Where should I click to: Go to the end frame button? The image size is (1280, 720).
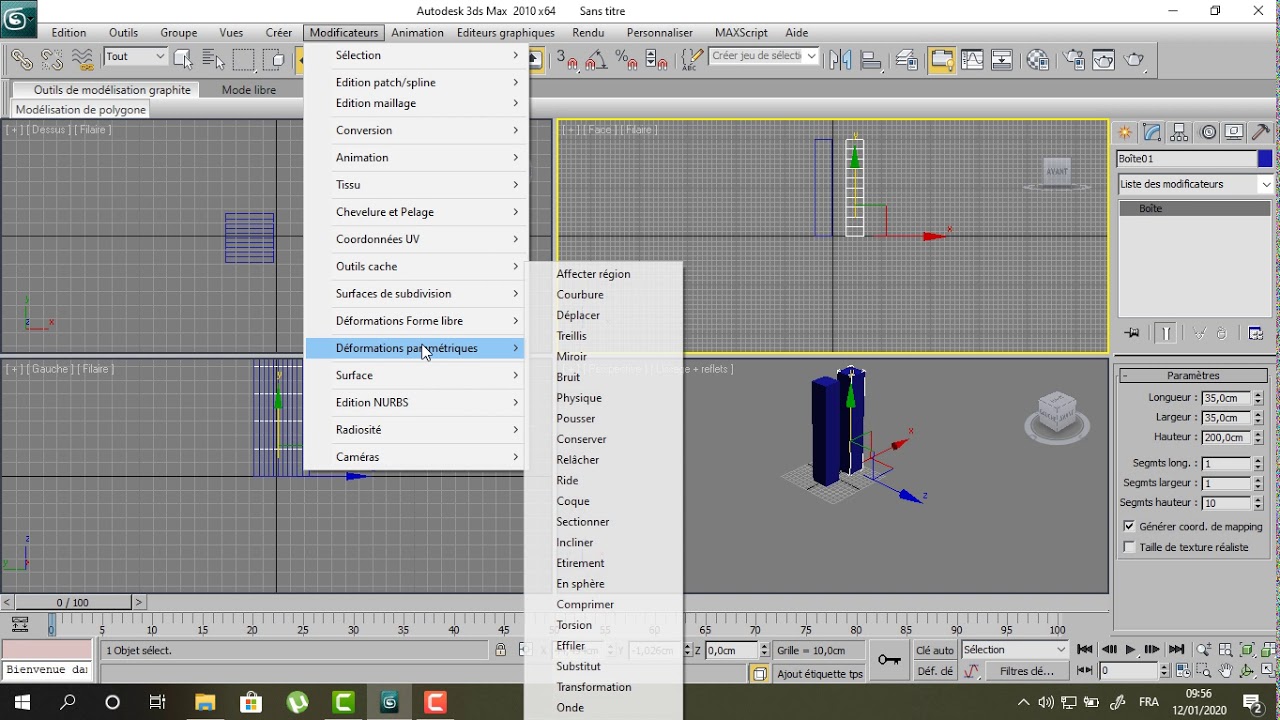click(x=1177, y=650)
